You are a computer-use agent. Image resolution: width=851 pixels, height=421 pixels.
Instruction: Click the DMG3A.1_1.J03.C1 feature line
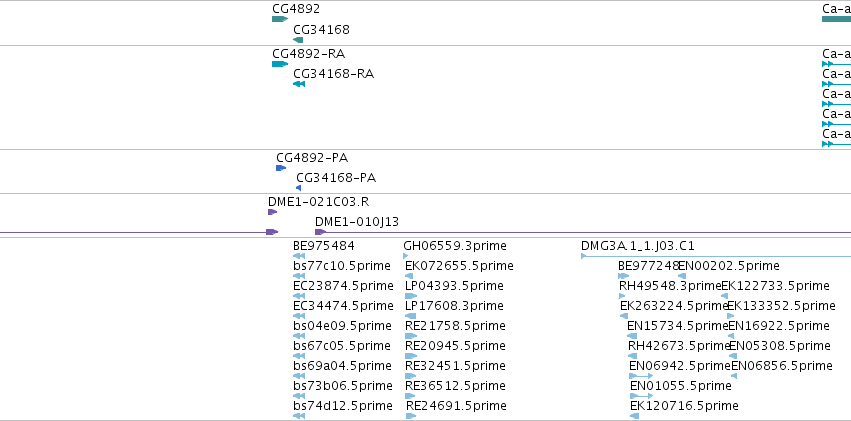coord(716,256)
